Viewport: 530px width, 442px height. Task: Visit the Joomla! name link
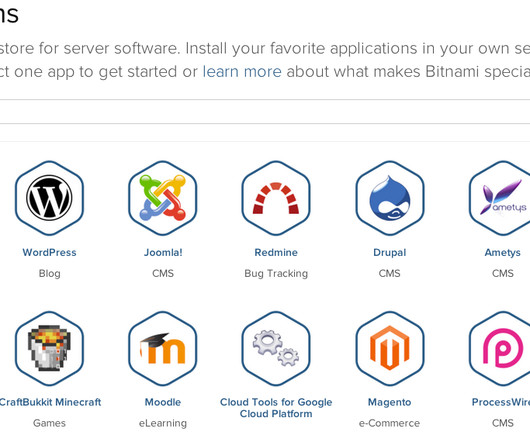tap(163, 252)
